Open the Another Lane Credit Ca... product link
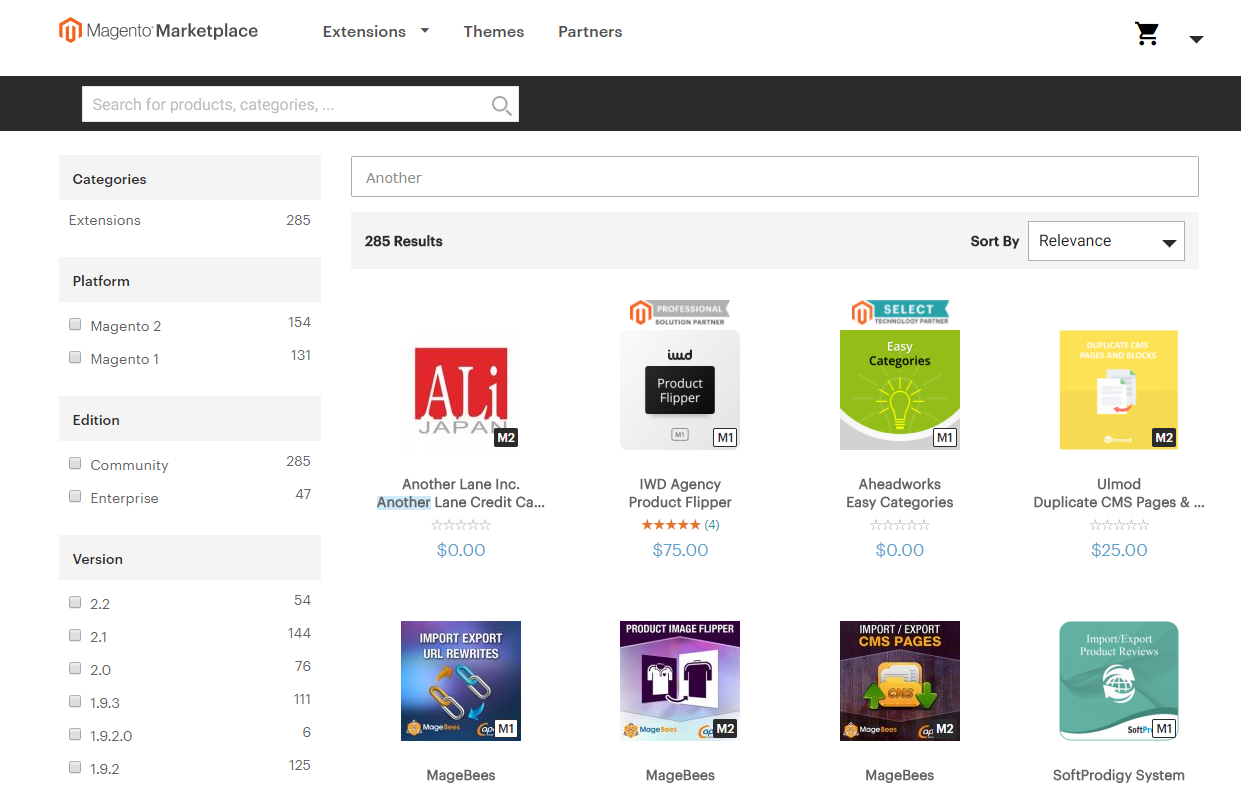 click(x=461, y=502)
